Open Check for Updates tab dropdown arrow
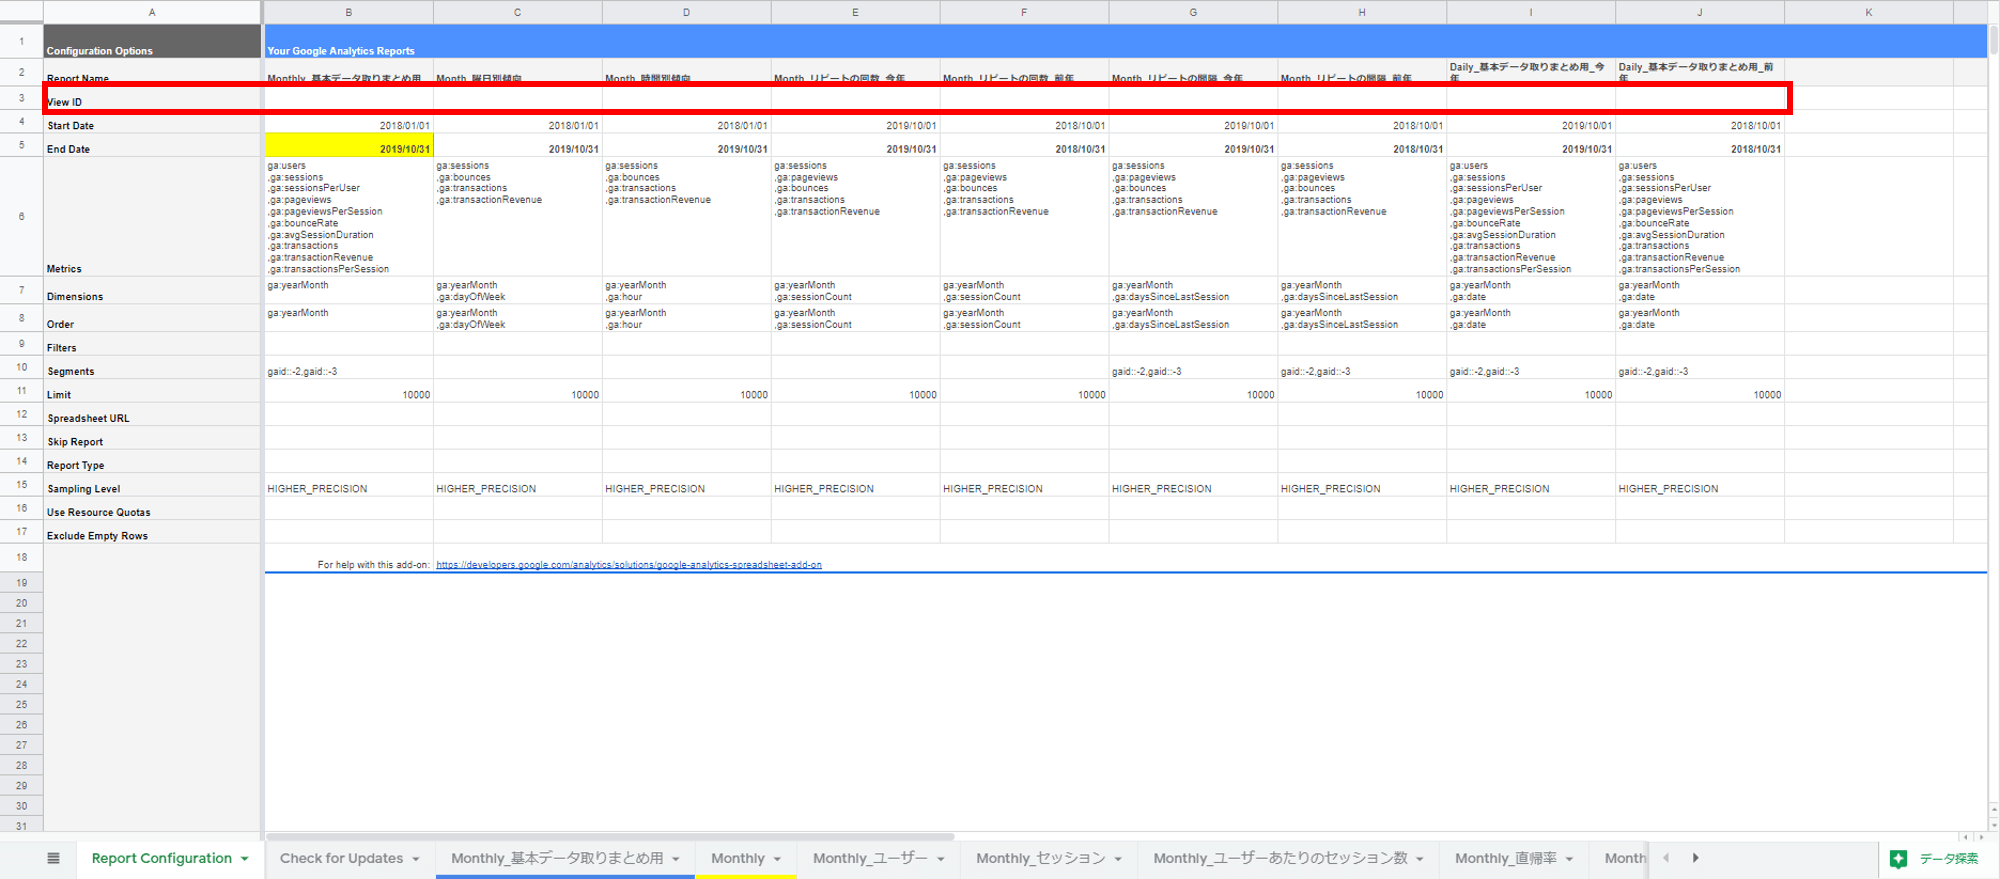2000x879 pixels. click(416, 859)
